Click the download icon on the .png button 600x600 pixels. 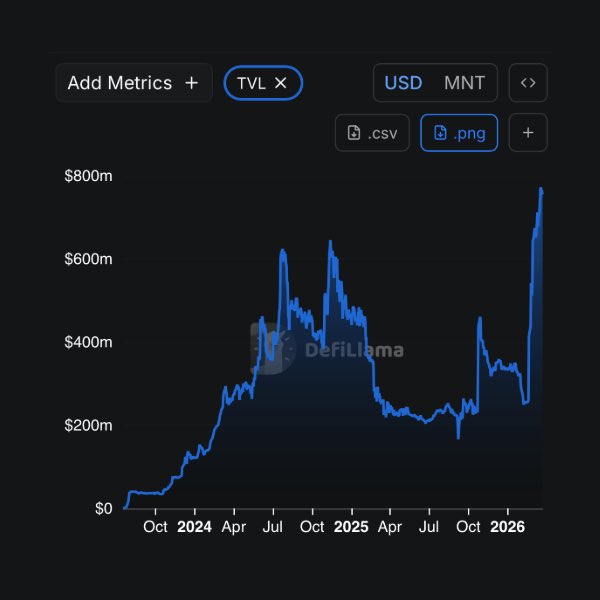pyautogui.click(x=439, y=133)
